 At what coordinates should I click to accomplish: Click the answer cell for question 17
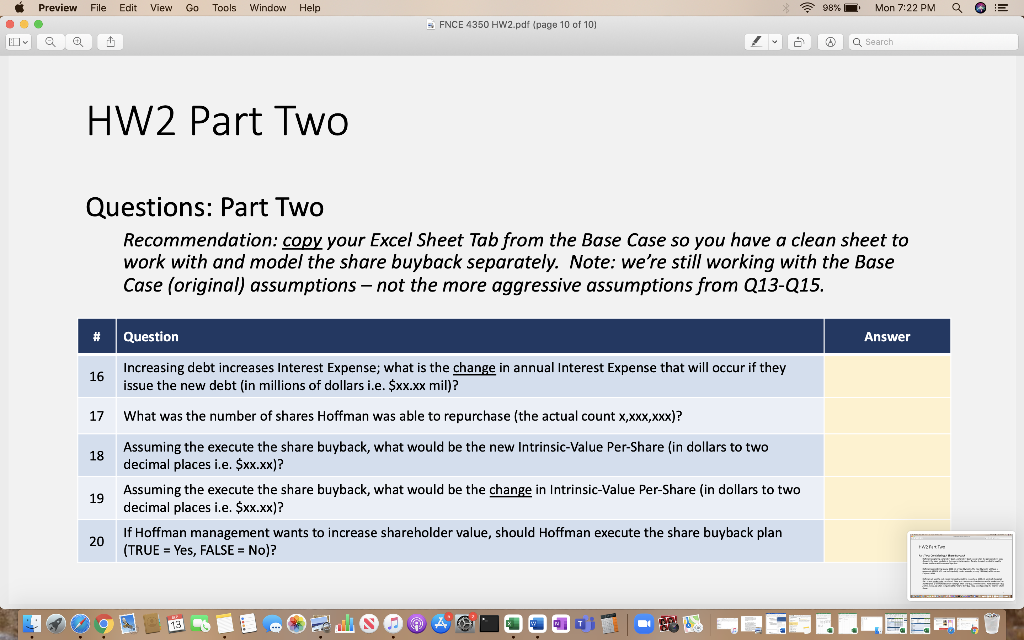pyautogui.click(x=887, y=416)
